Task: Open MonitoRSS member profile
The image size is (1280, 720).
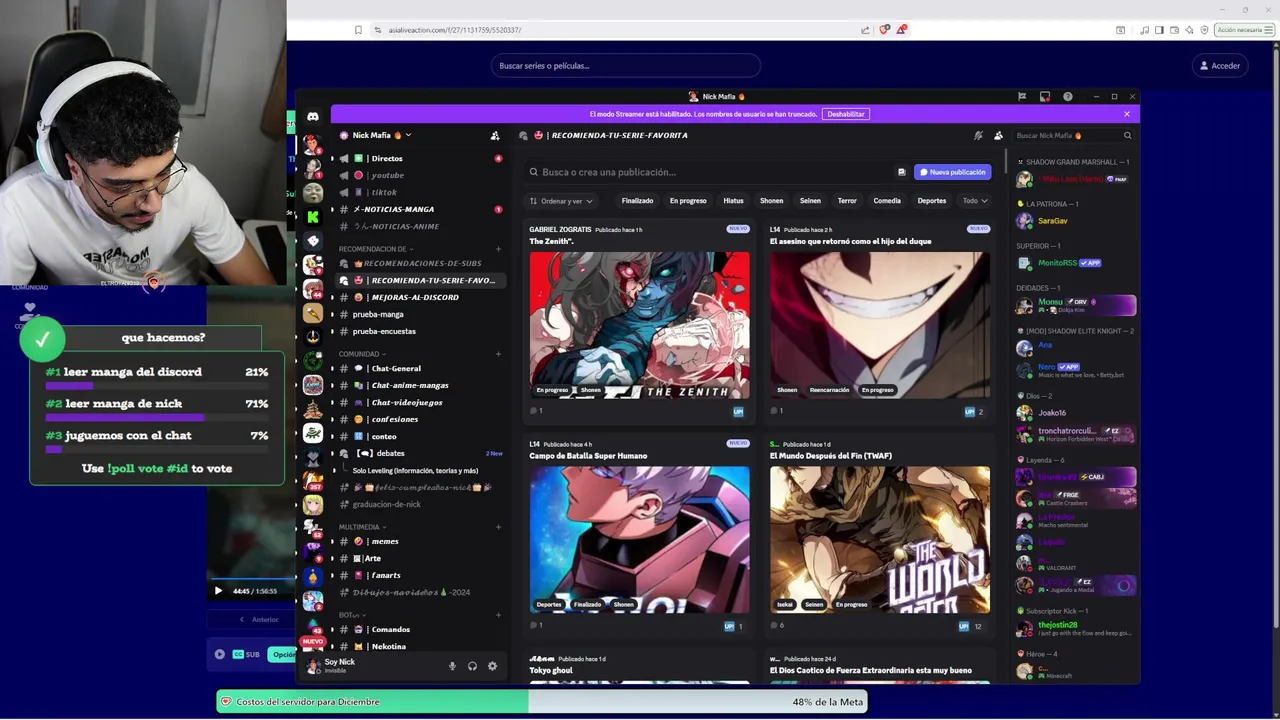Action: (1075, 263)
